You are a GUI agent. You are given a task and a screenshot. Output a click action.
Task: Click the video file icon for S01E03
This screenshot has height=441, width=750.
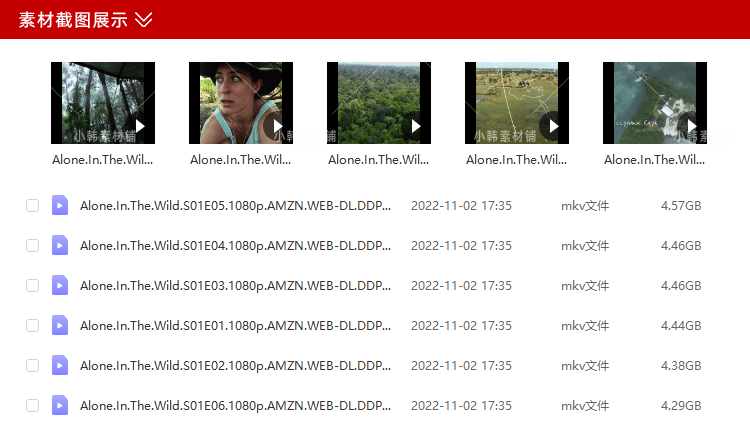[x=60, y=286]
